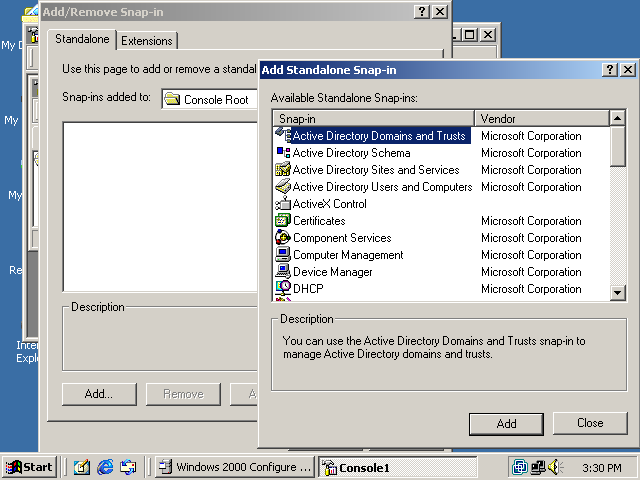Click the ActiveX Control icon
This screenshot has width=640, height=480.
(x=283, y=203)
